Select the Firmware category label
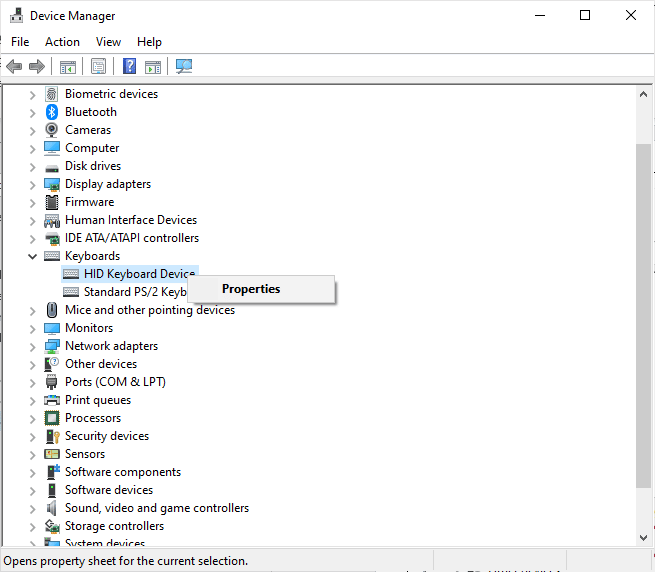The width and height of the screenshot is (655, 572). (89, 202)
